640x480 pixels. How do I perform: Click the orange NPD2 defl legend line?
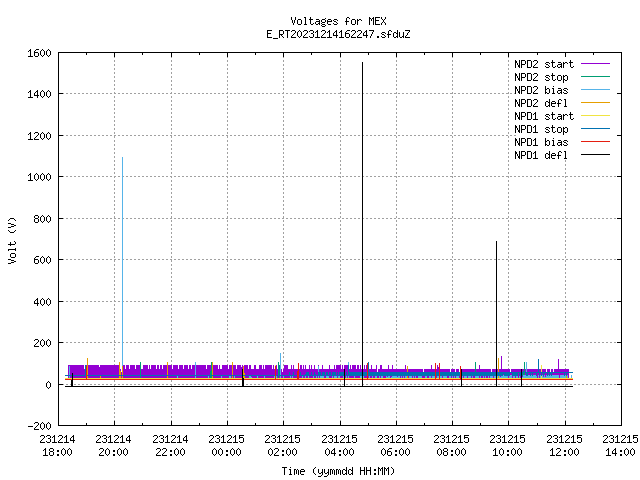(596, 102)
